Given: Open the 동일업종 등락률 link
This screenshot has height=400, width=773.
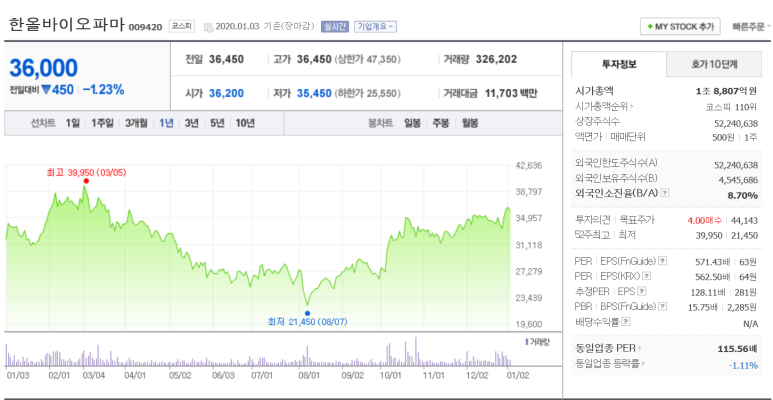Looking at the screenshot, I should point(610,364).
